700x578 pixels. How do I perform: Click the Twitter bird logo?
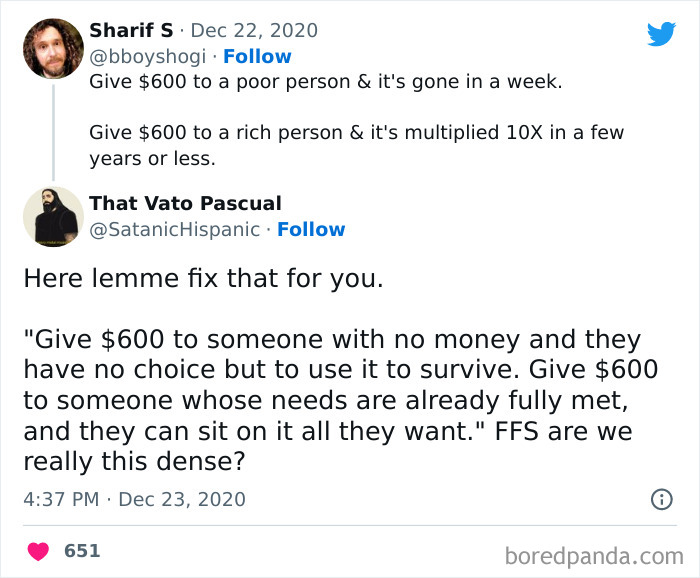pos(661,33)
